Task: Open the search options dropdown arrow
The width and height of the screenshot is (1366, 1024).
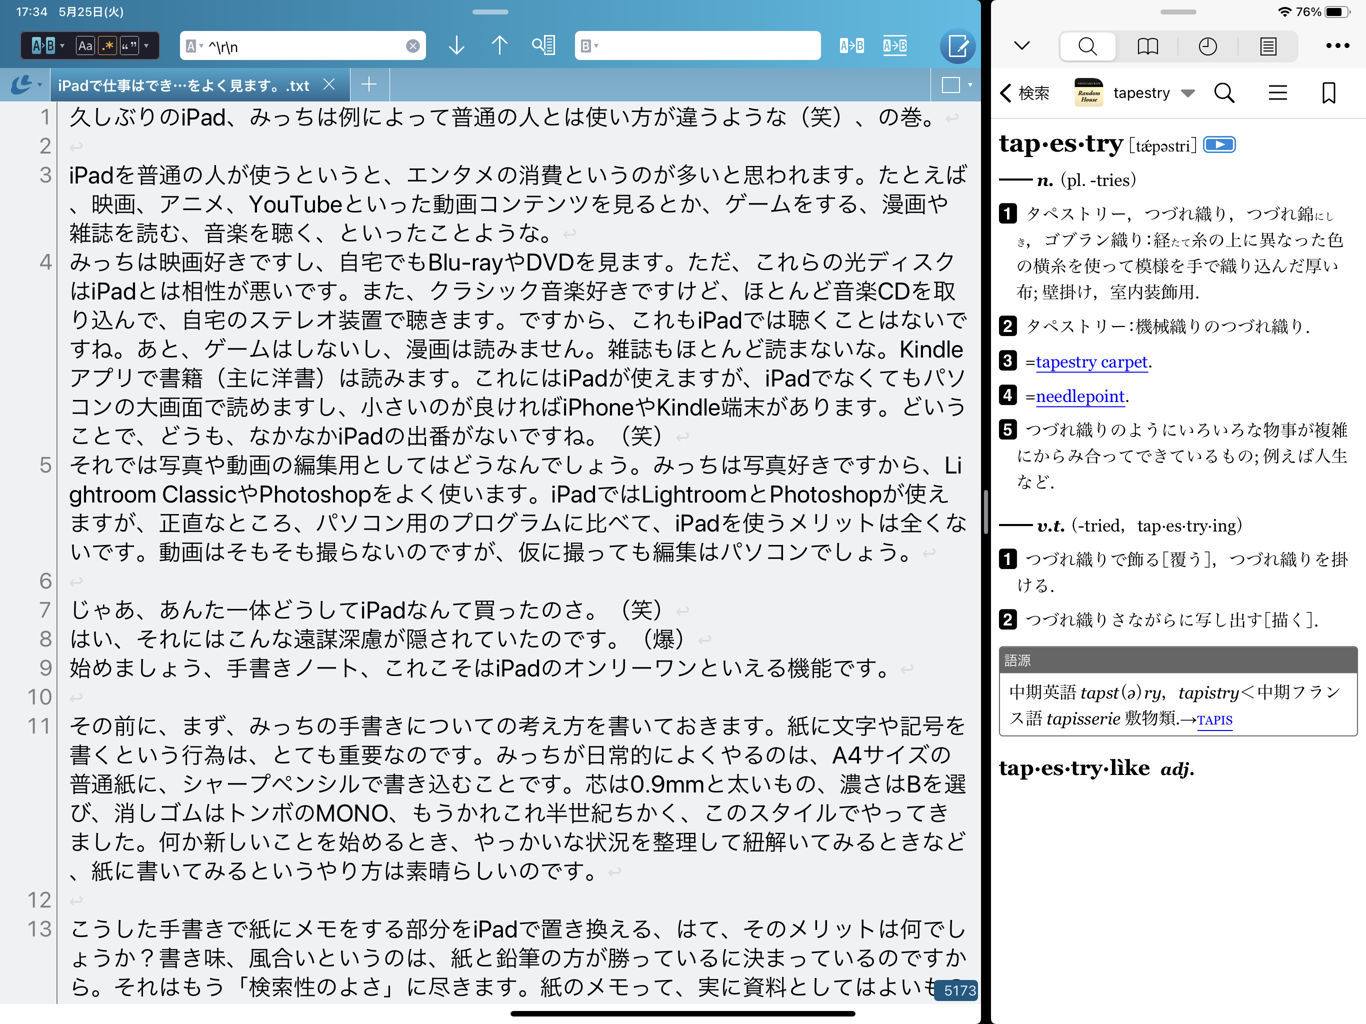Action: 147,46
